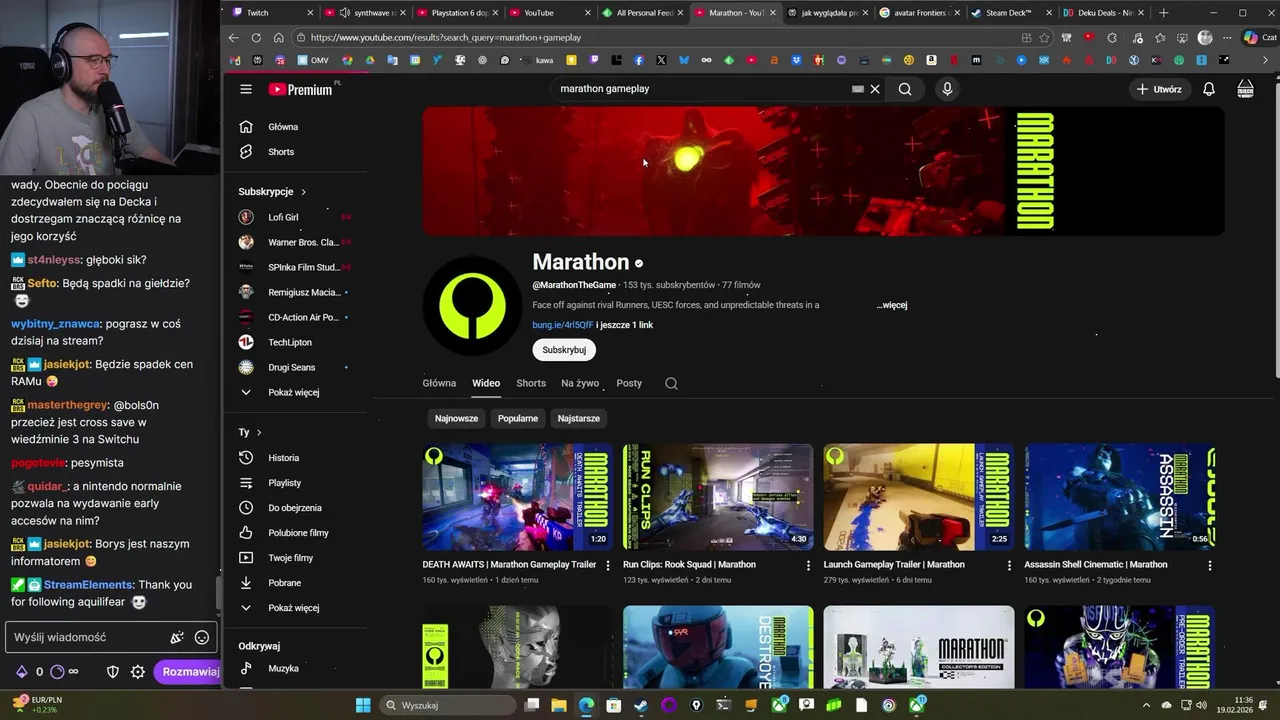1280x720 pixels.
Task: Open Run Clips: Rook Squad thumbnail
Action: [x=718, y=497]
